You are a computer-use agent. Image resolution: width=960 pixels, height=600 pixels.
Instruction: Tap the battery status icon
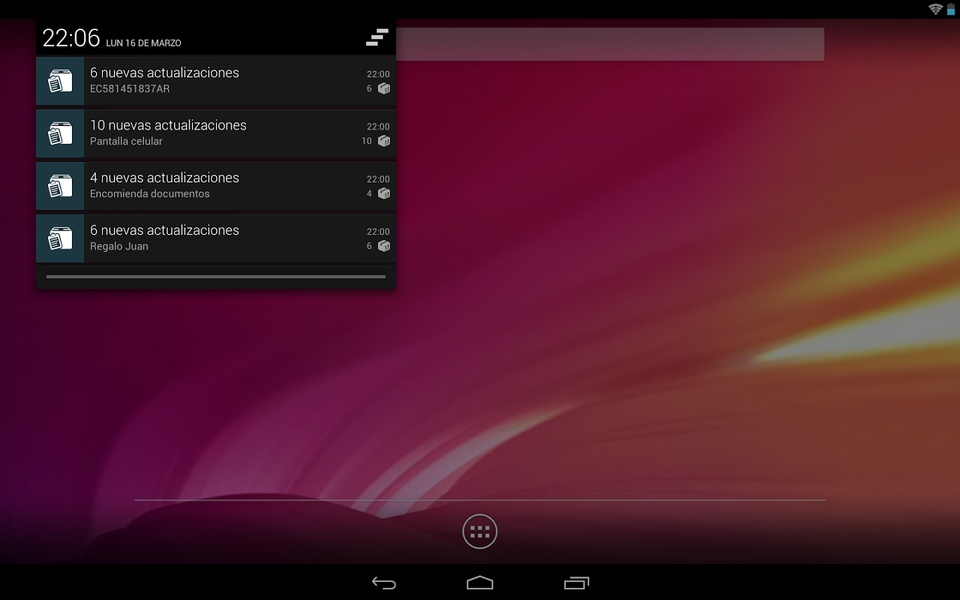[951, 9]
